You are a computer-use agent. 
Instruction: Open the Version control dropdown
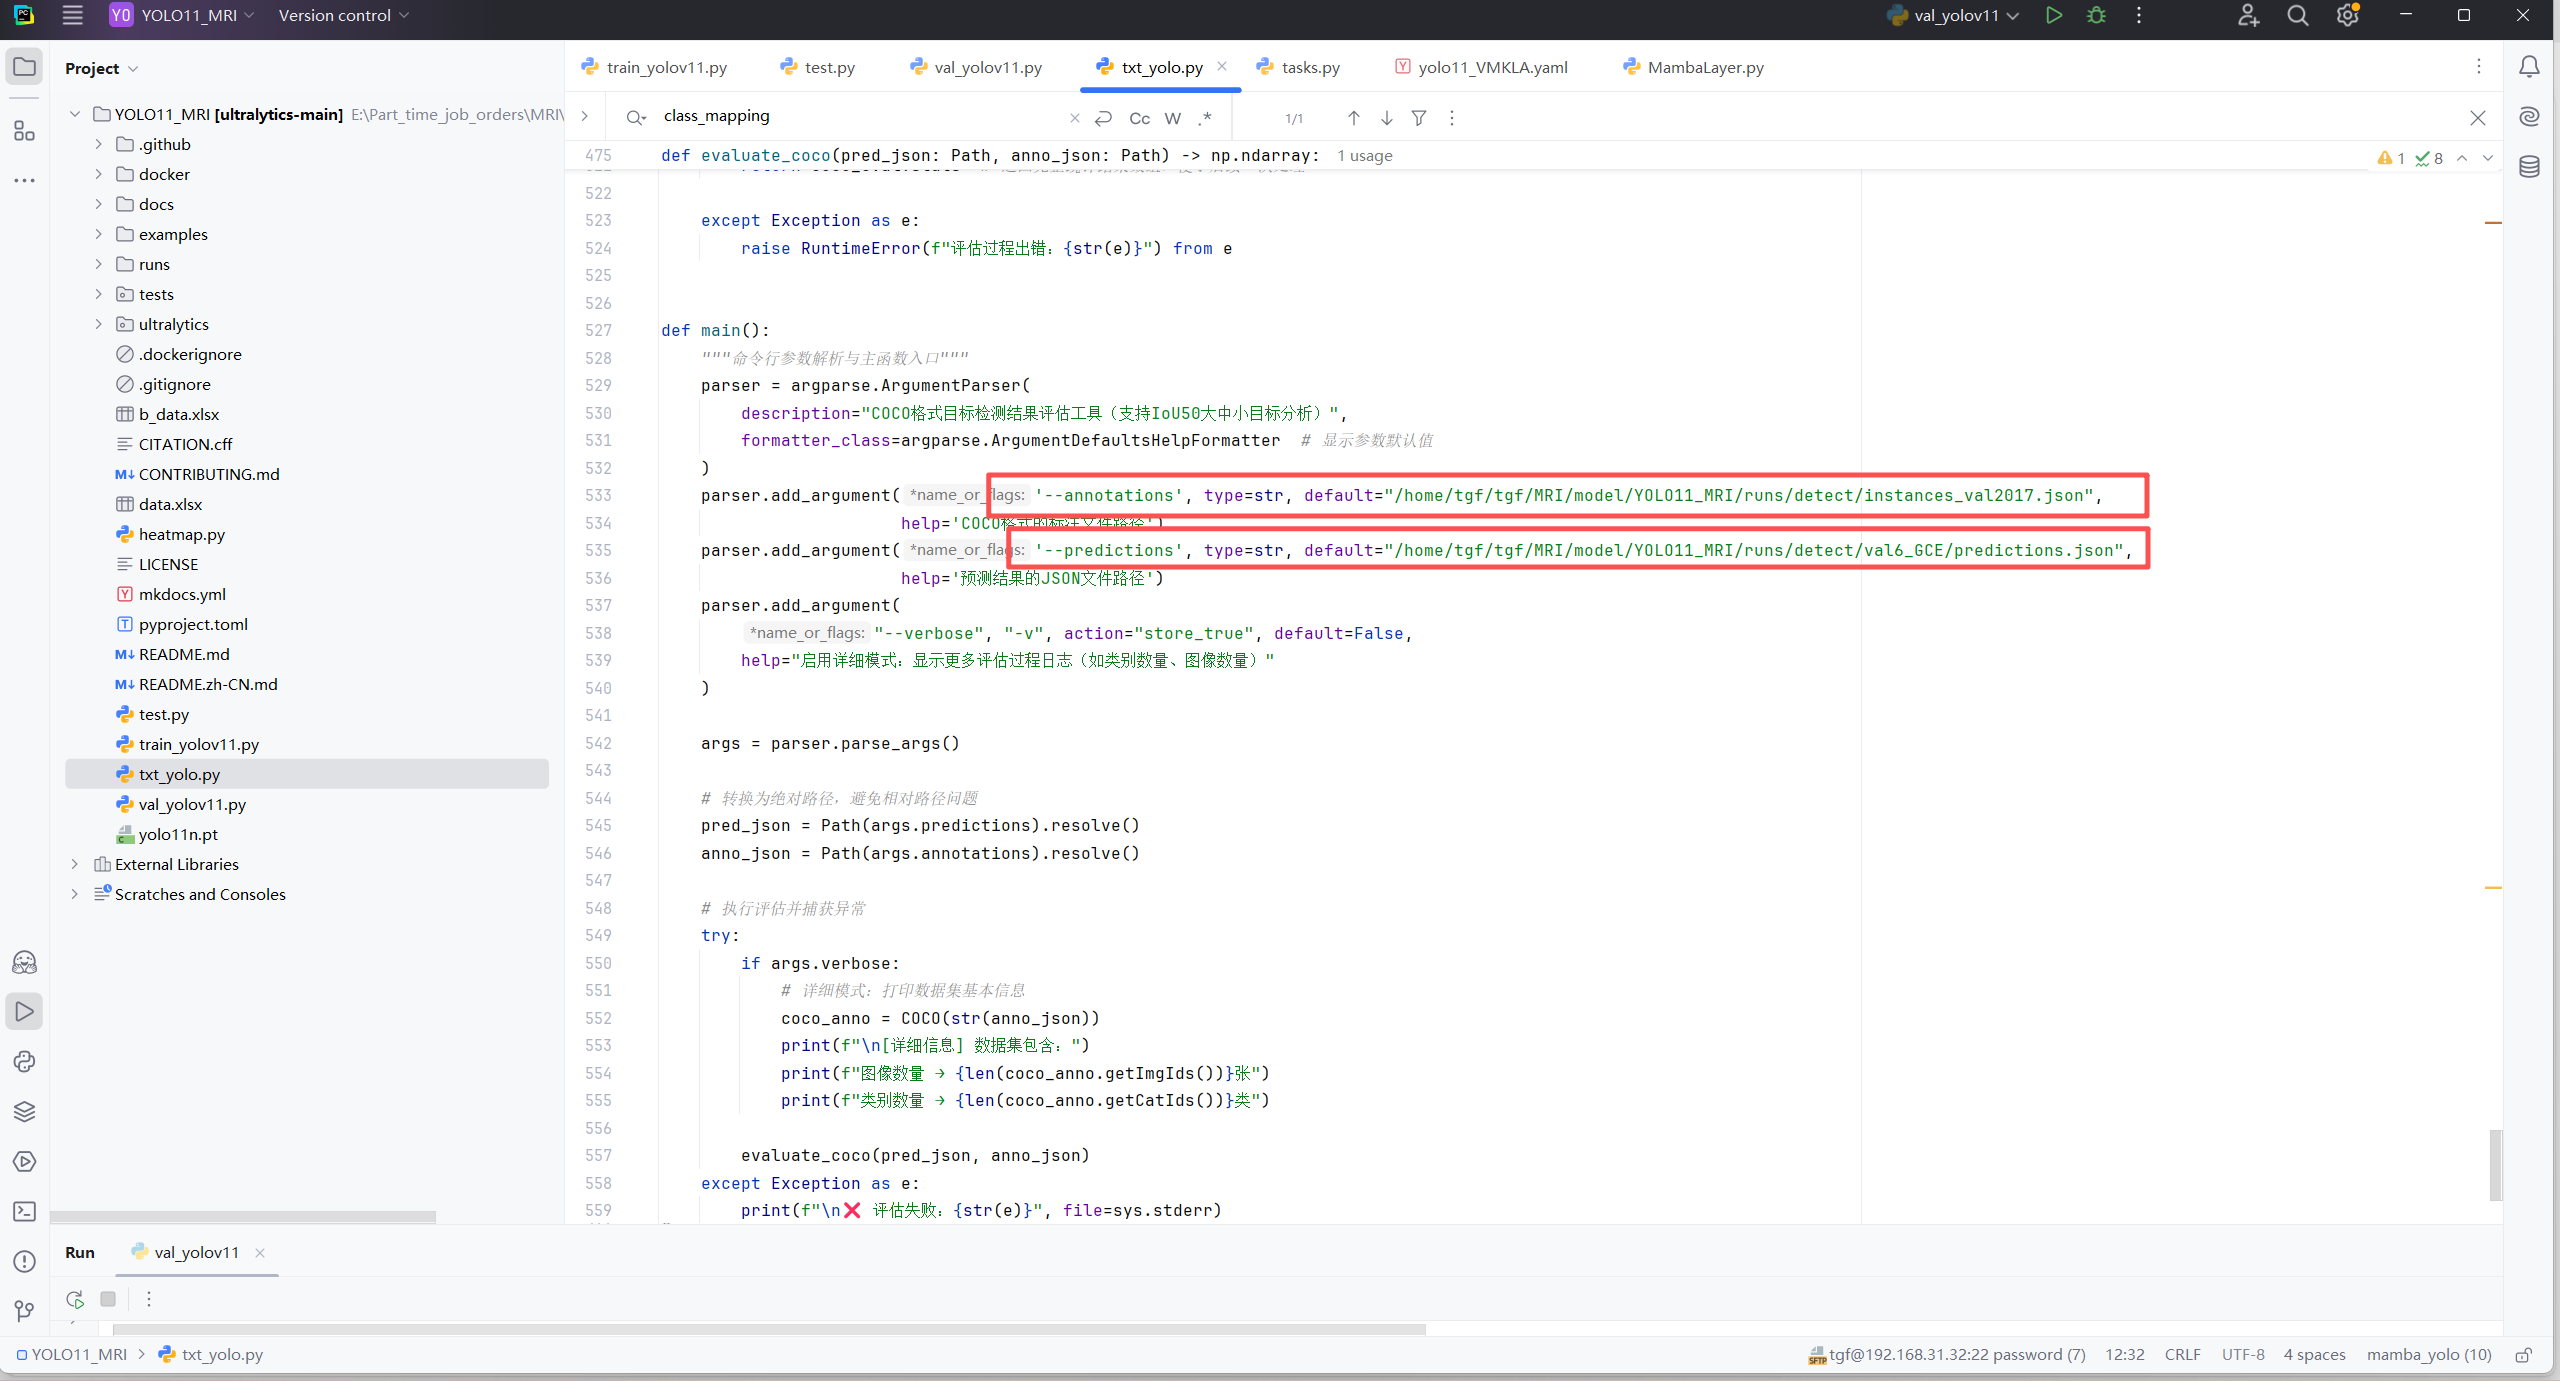343,15
